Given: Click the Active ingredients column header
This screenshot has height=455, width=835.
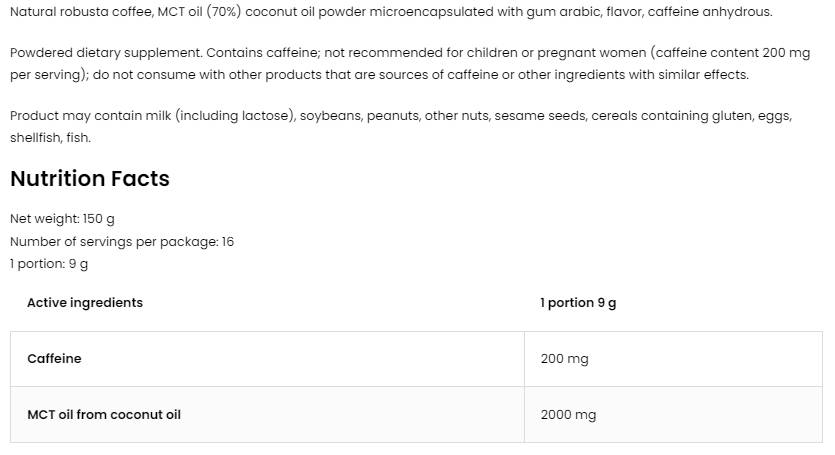Looking at the screenshot, I should click(x=85, y=303).
